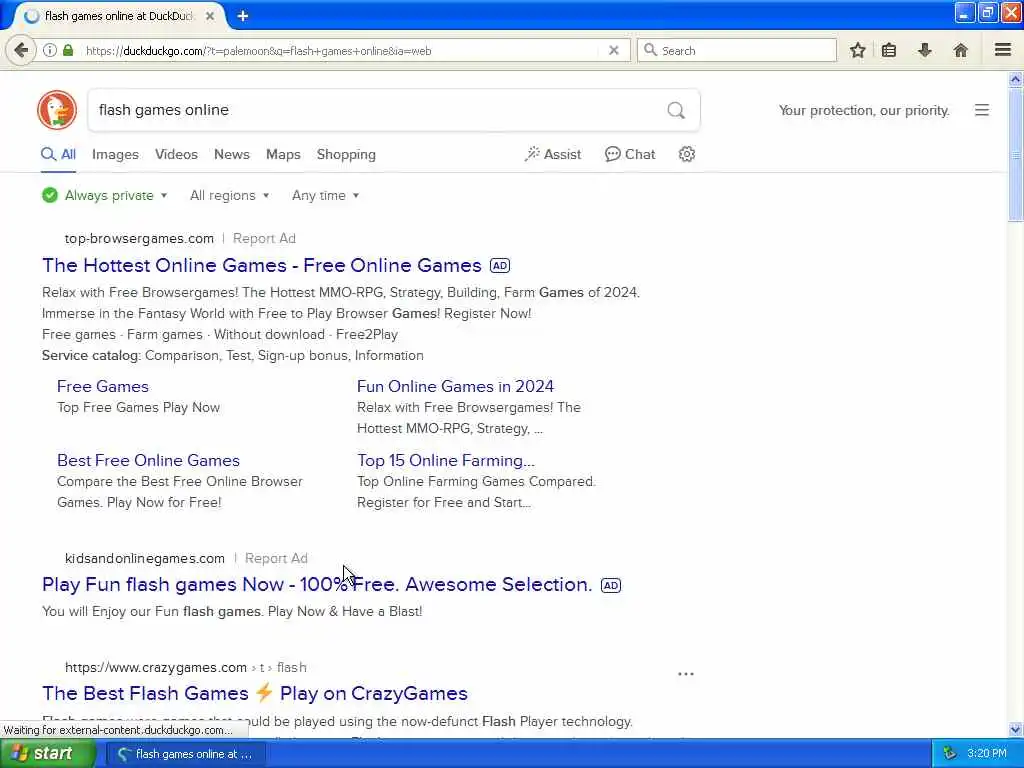The width and height of the screenshot is (1024, 768).
Task: Open the browser hamburger menu
Action: point(1002,50)
